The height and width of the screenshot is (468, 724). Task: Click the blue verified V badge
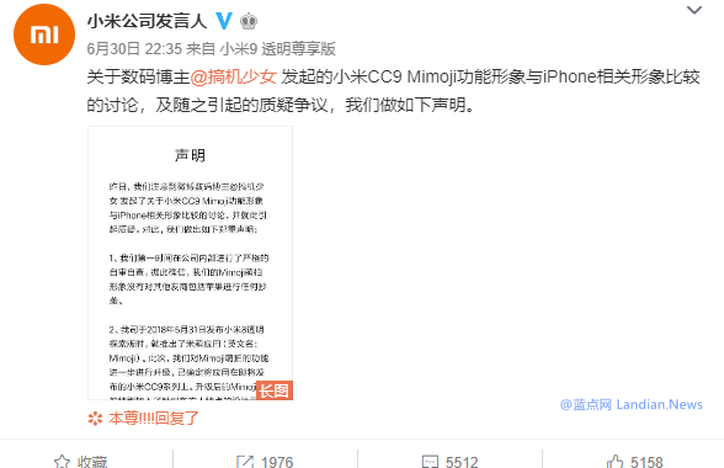(224, 21)
